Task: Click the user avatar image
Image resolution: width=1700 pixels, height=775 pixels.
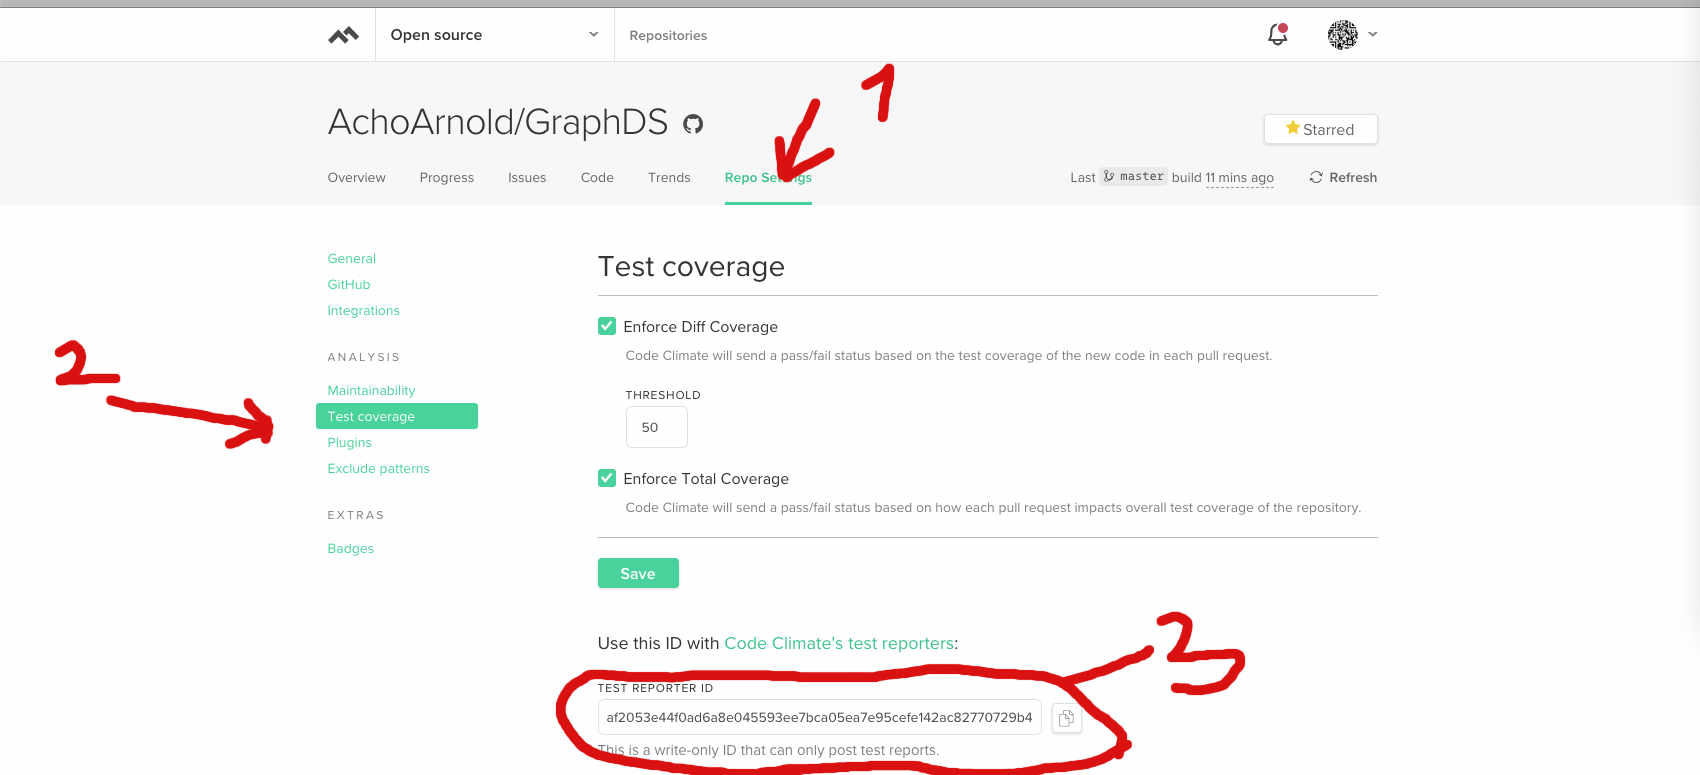Action: point(1342,34)
